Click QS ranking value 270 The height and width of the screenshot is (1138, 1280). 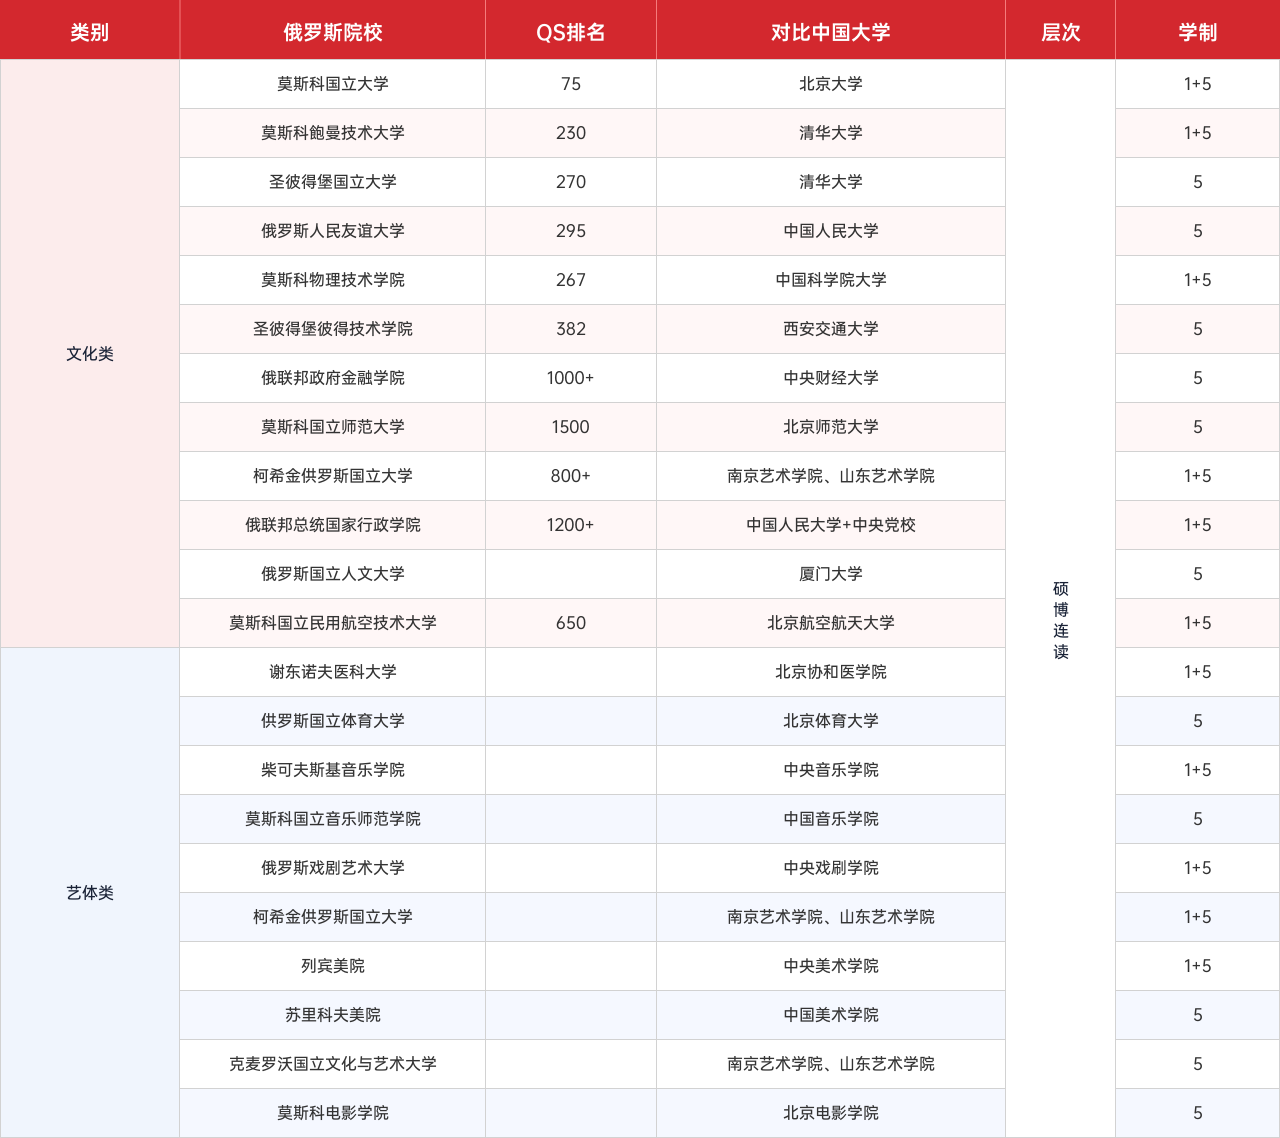coord(571,182)
